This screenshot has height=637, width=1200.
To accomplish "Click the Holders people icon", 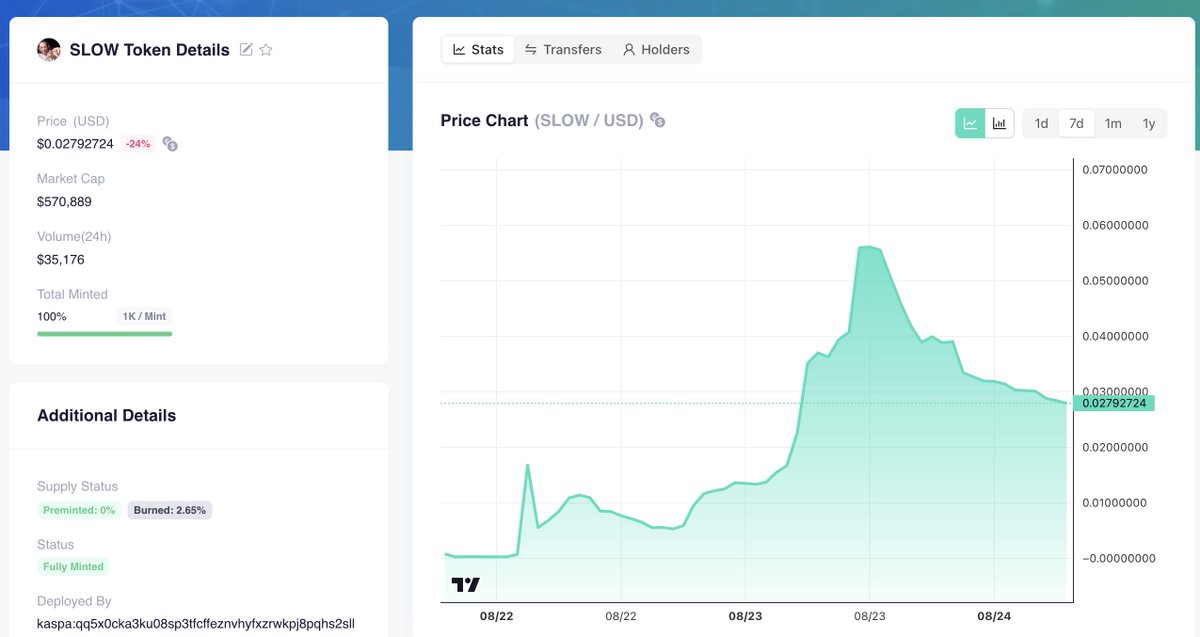I will [629, 48].
